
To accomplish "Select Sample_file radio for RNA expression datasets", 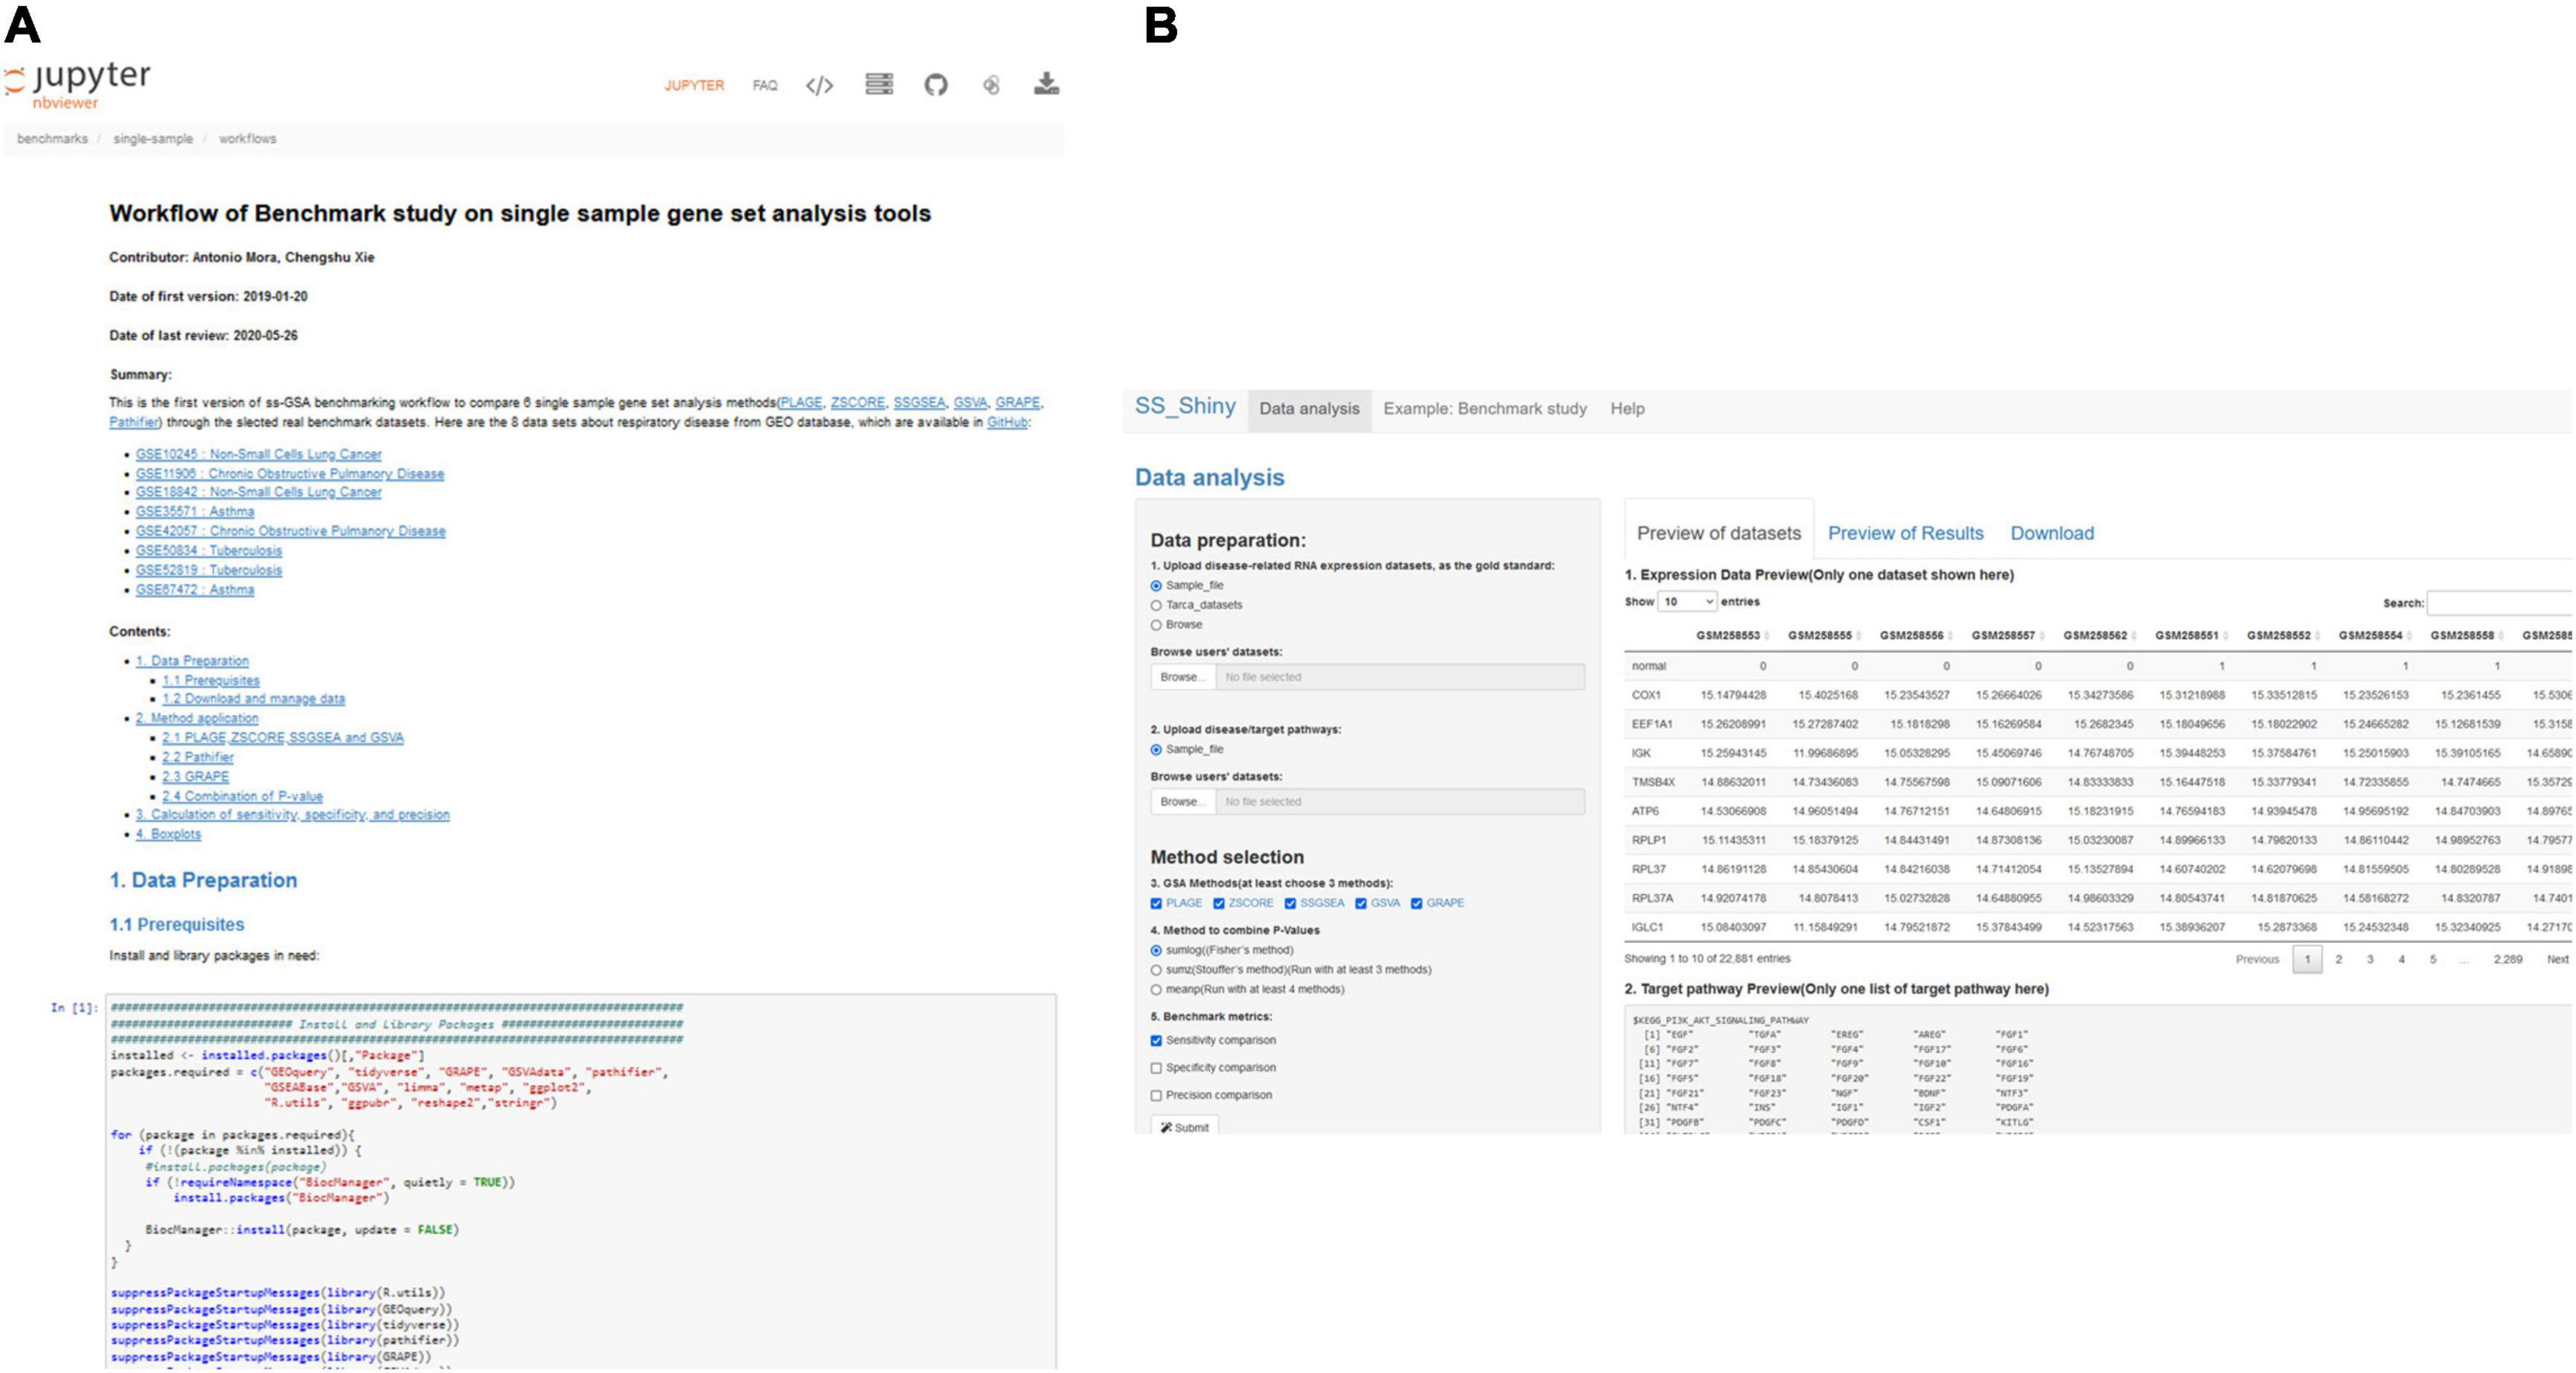I will point(1156,586).
